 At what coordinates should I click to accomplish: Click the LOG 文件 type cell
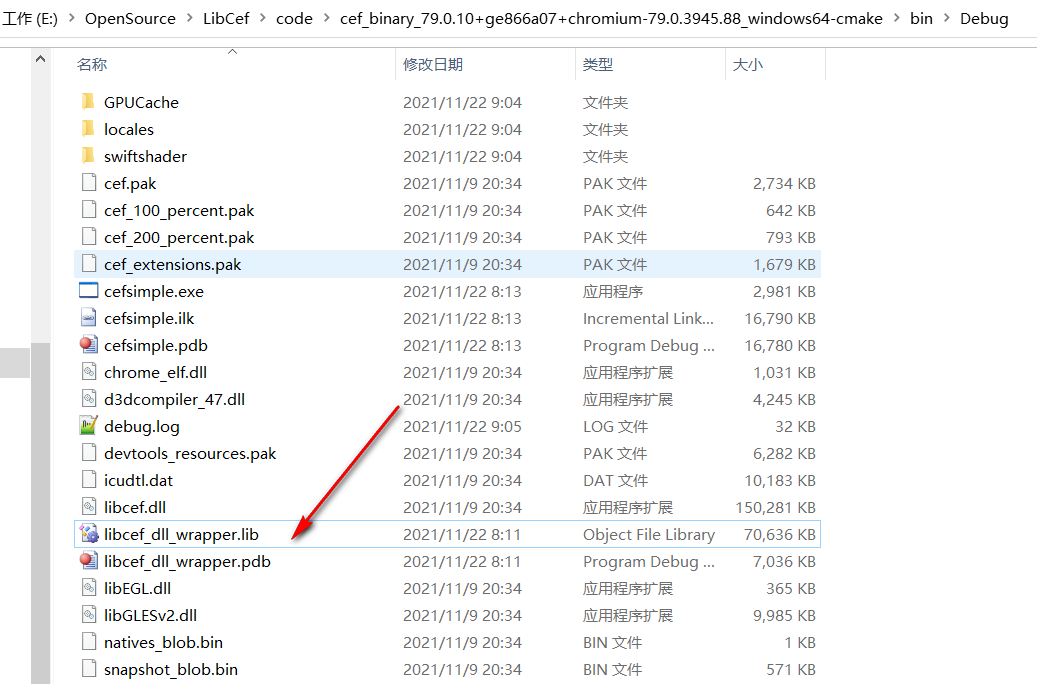coord(616,427)
